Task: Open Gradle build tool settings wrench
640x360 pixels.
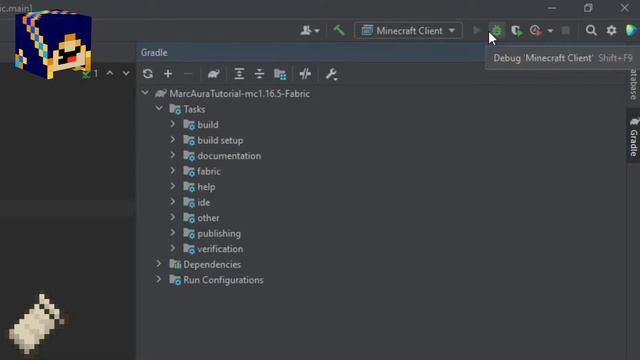Action: 331,74
